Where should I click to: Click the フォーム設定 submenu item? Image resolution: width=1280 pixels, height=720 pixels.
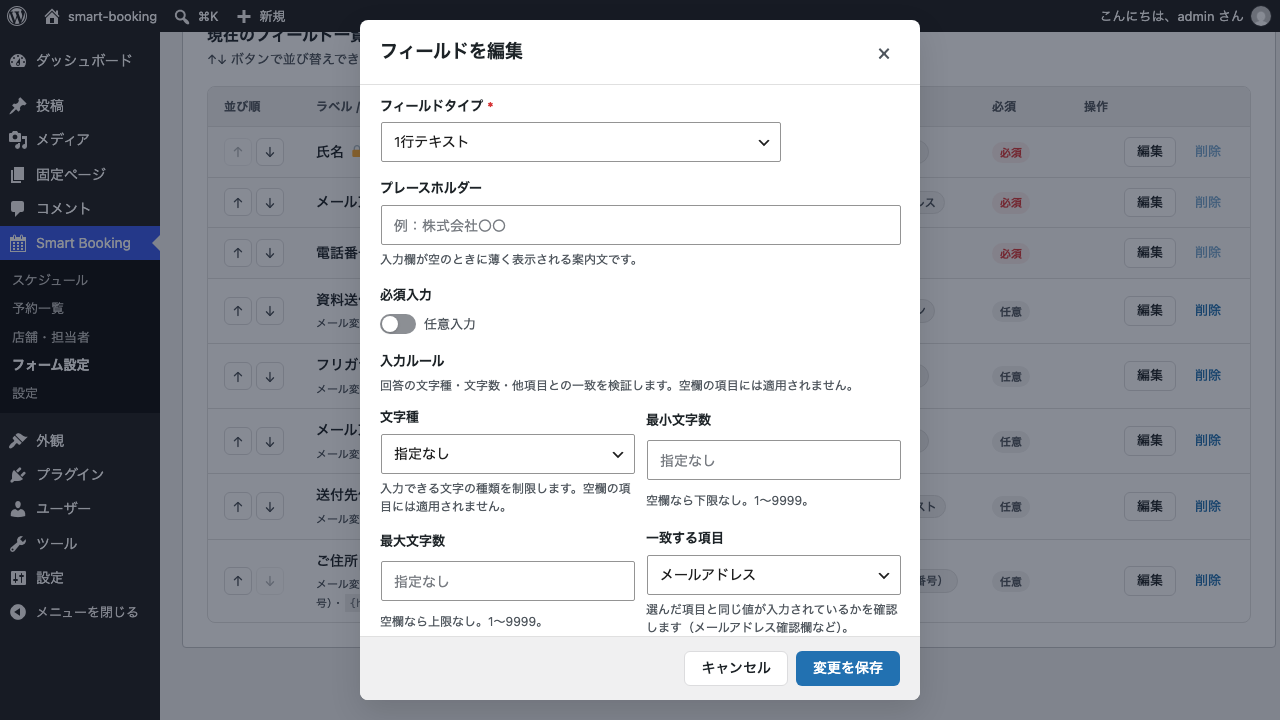[x=51, y=365]
